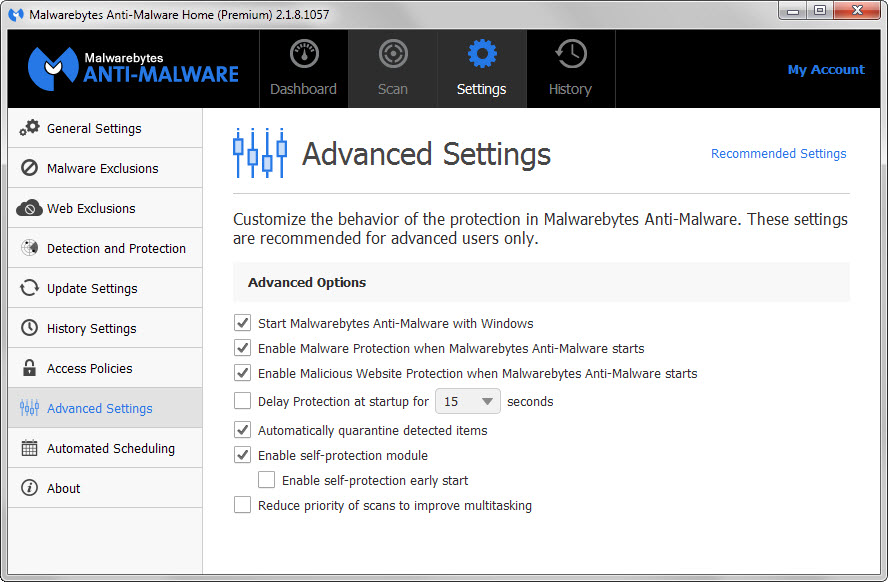
Task: Check Enable self-protection early start
Action: pos(267,480)
